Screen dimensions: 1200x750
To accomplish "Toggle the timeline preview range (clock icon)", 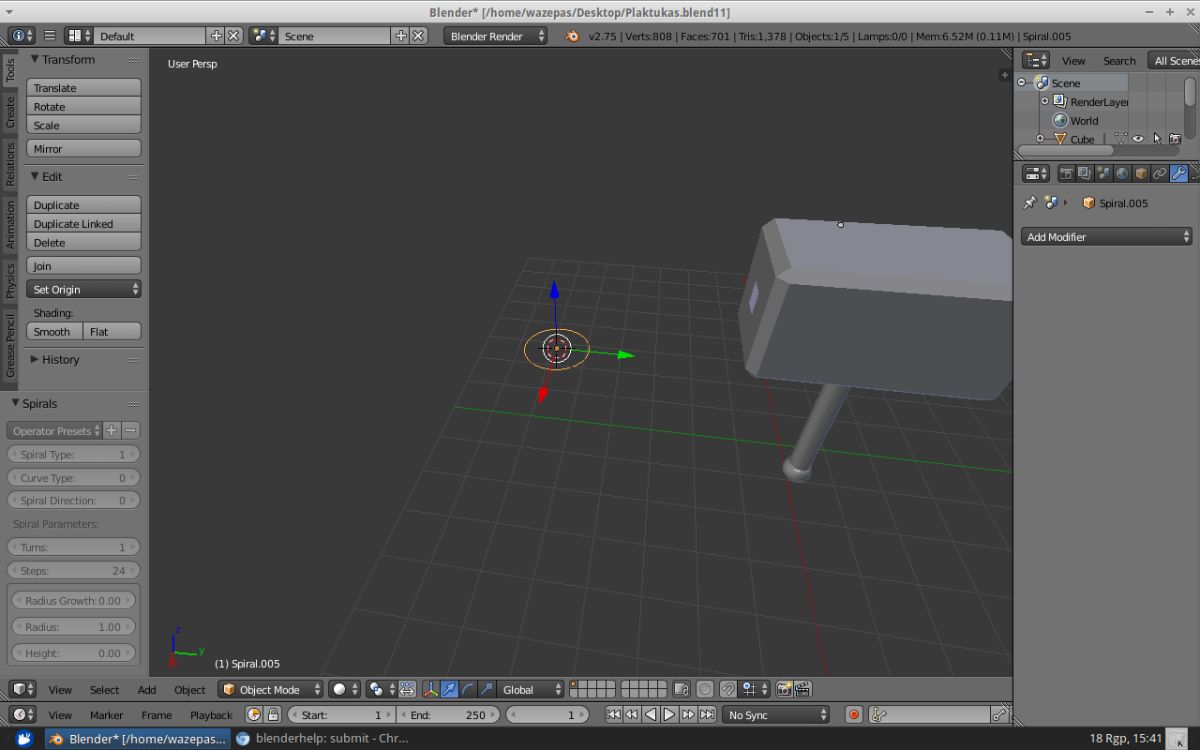I will (254, 715).
